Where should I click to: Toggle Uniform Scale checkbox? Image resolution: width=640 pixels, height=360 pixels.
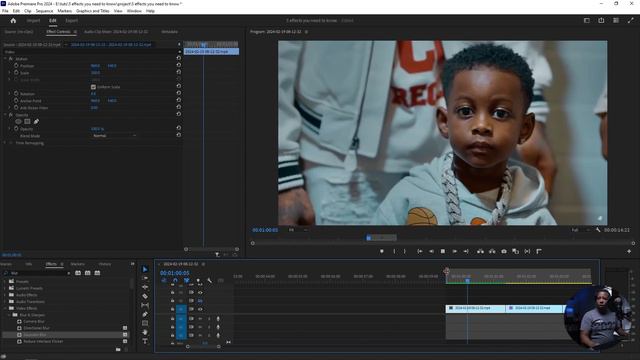tap(93, 87)
